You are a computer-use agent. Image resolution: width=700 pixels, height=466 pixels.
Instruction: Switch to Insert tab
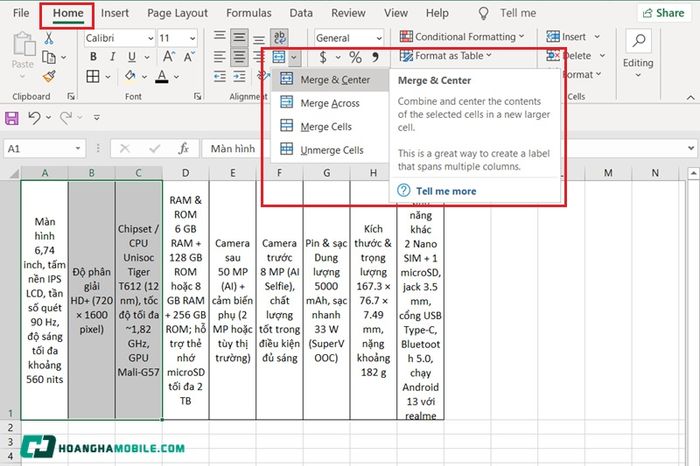(x=115, y=13)
